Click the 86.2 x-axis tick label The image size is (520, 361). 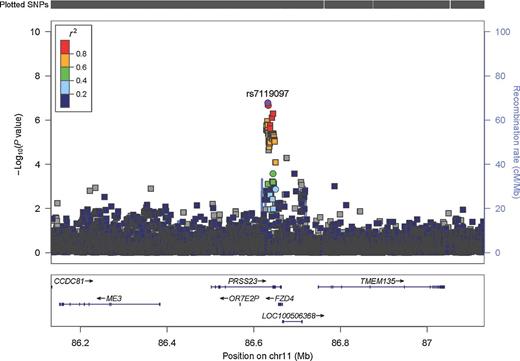[80, 342]
